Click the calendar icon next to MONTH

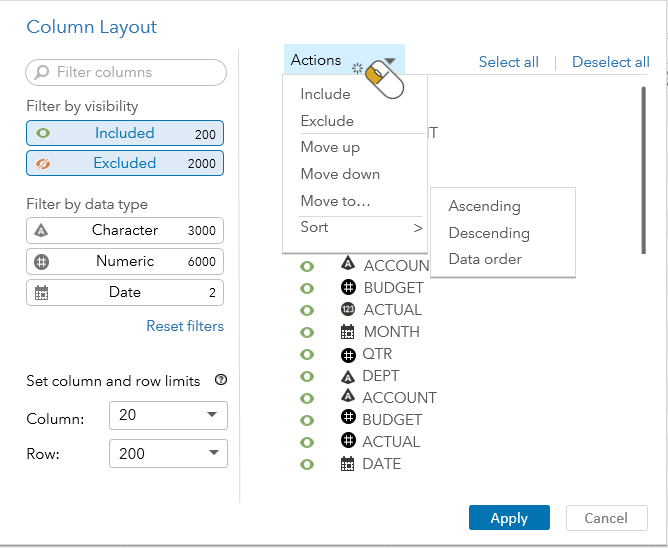click(348, 332)
